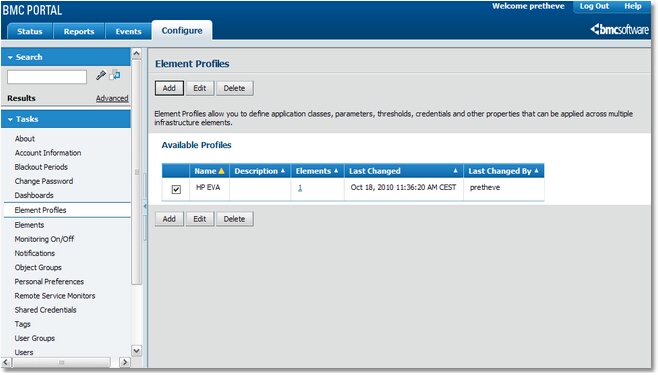The width and height of the screenshot is (658, 375).
Task: Open Help
Action: (x=632, y=6)
